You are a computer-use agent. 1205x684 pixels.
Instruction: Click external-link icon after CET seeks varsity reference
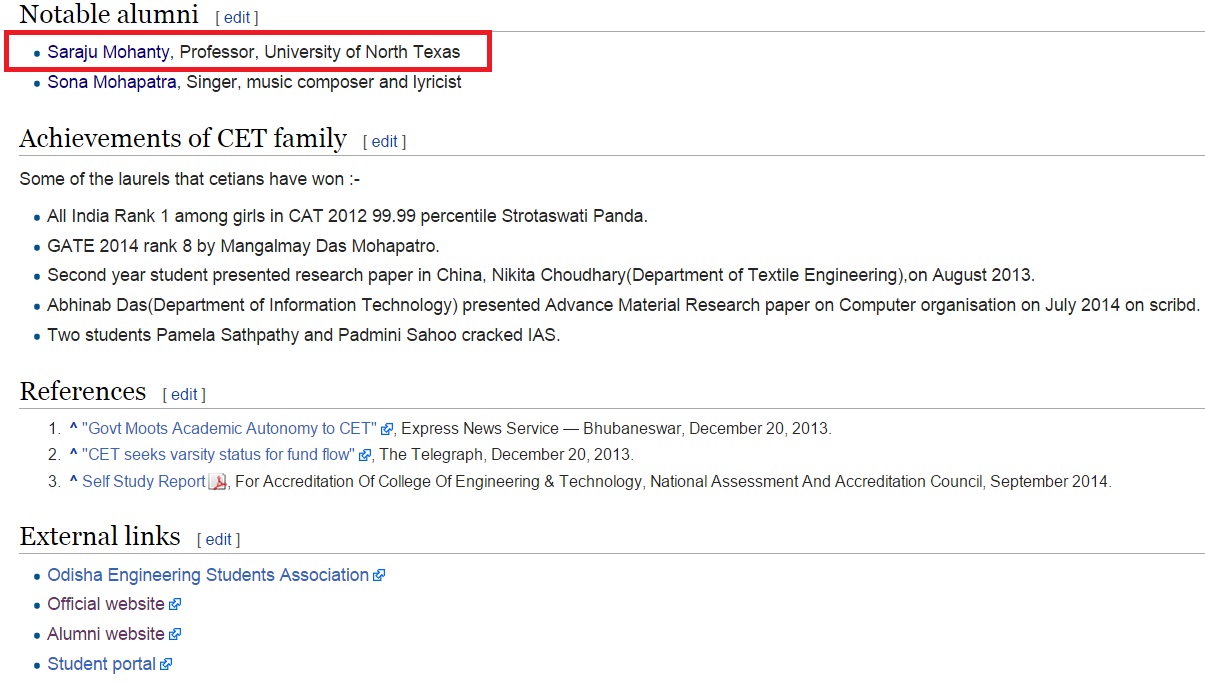(x=365, y=455)
